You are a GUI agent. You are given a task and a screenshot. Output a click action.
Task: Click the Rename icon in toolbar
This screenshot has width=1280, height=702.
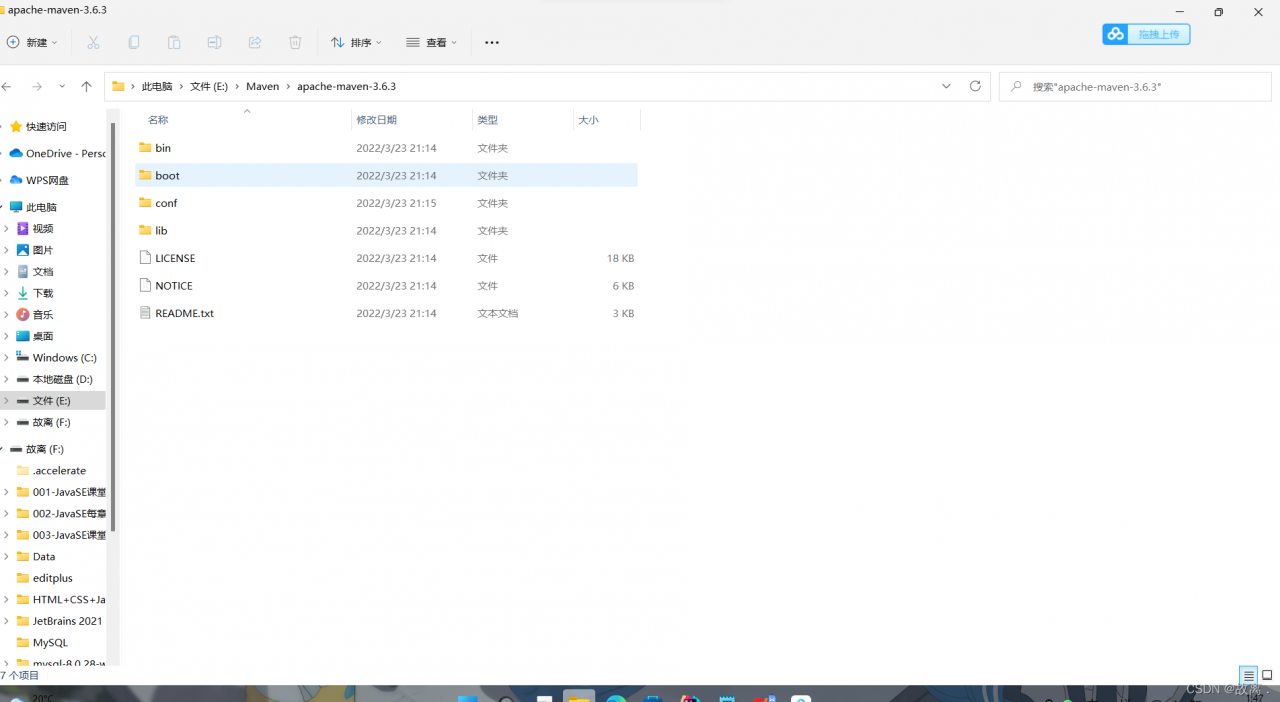tap(214, 42)
